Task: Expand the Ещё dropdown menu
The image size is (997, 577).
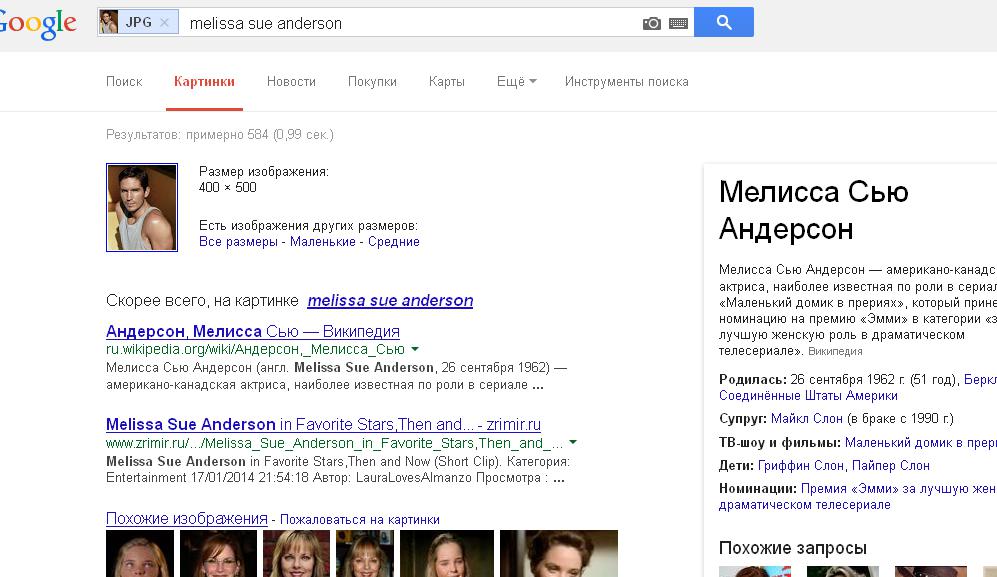Action: 516,81
